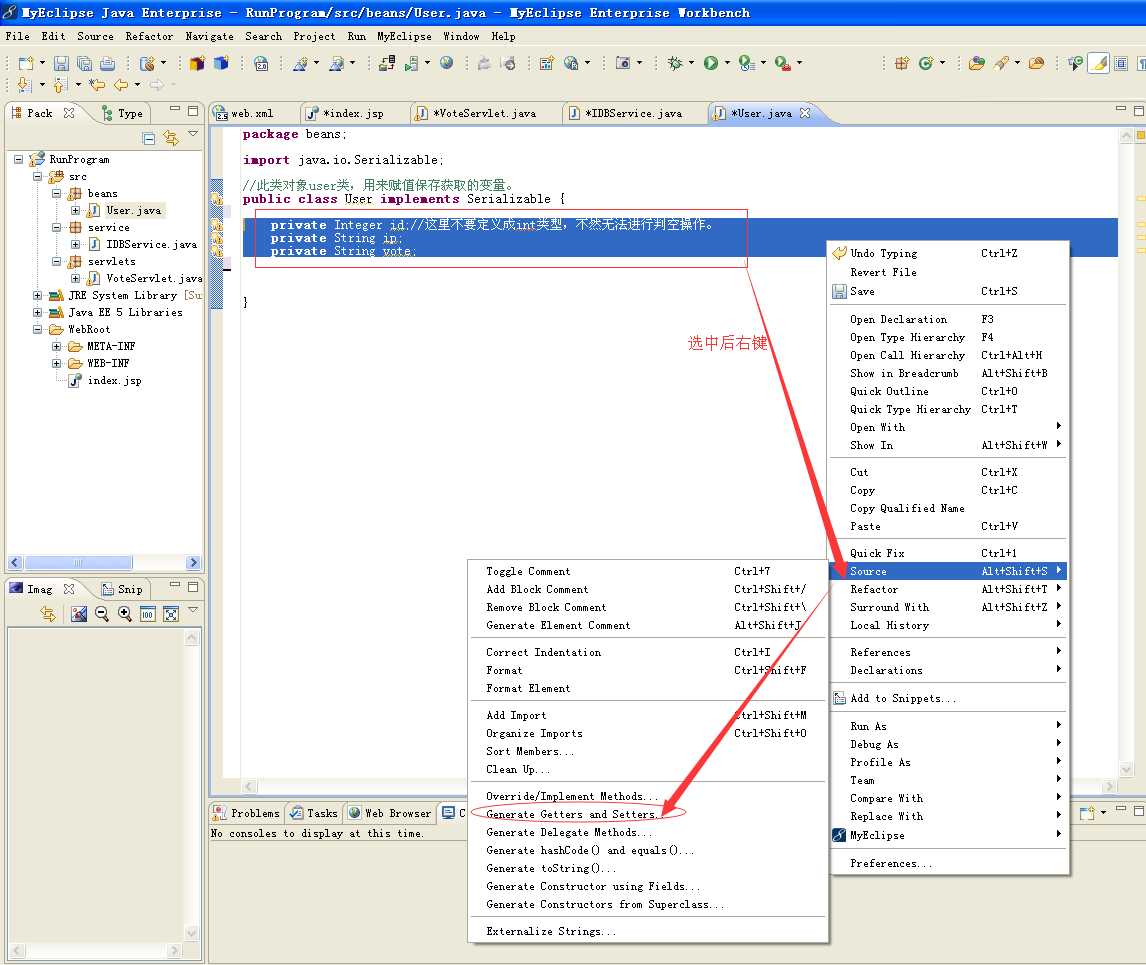The image size is (1146, 965).
Task: Click the New file wizard toolbar icon
Action: pyautogui.click(x=26, y=64)
